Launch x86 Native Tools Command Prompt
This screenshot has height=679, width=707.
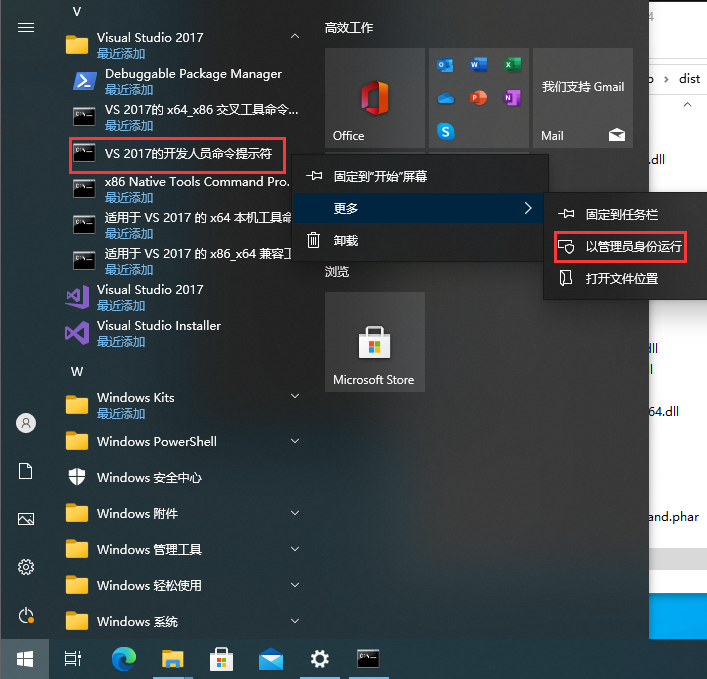180,189
